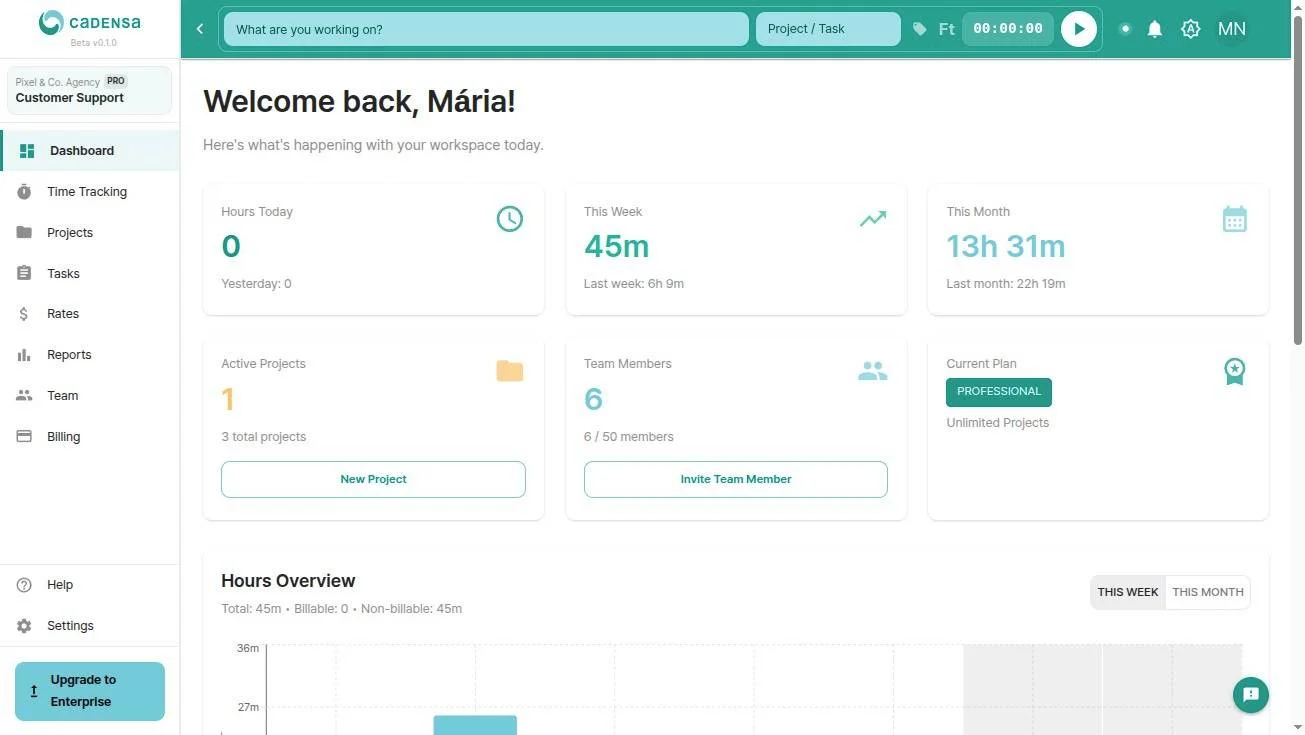This screenshot has width=1305, height=735.
Task: Click the page vertical scrollbar
Action: click(1298, 180)
